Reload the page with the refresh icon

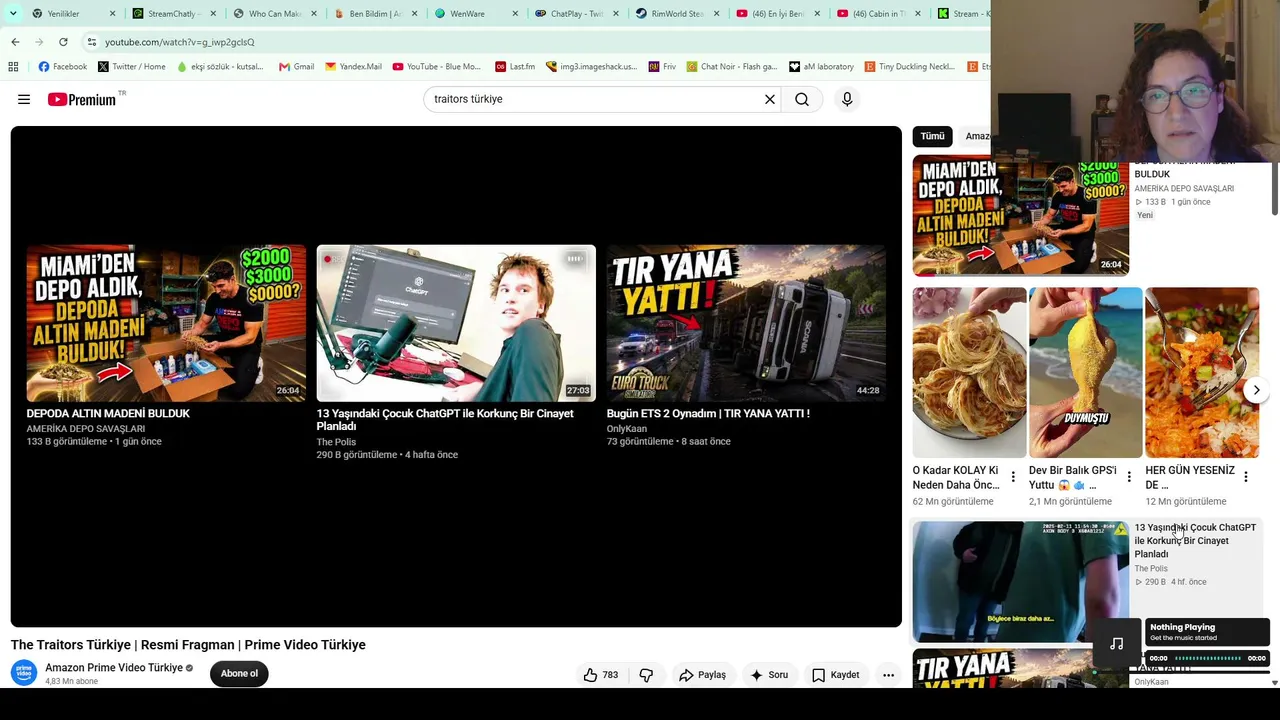(63, 42)
